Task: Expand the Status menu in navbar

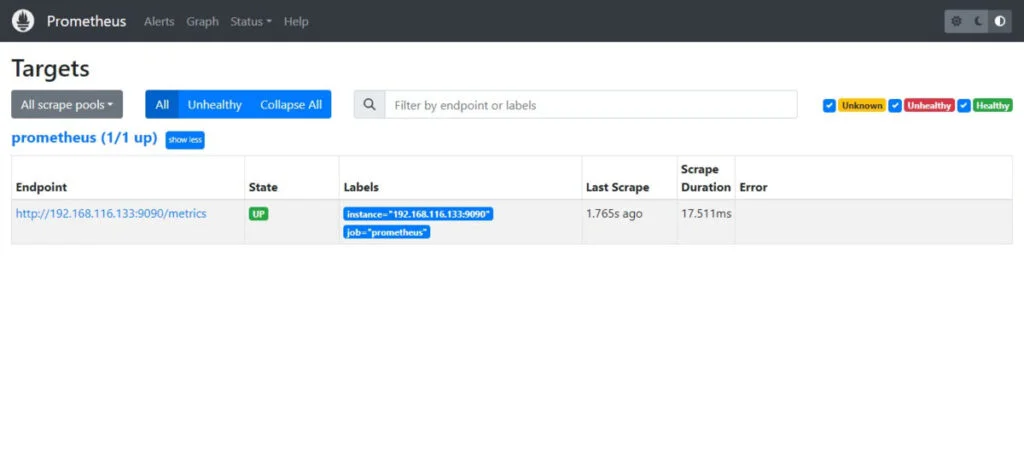Action: pyautogui.click(x=250, y=21)
